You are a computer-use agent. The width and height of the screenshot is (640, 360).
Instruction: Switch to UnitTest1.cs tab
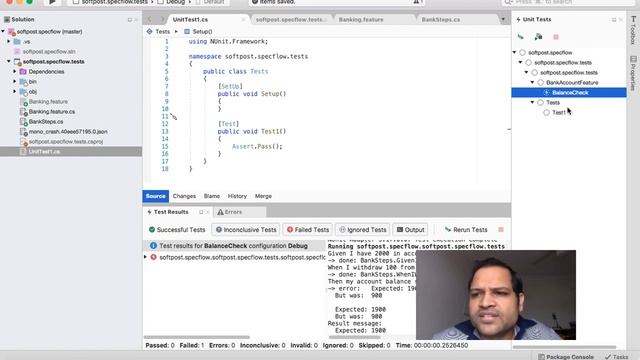[x=190, y=20]
